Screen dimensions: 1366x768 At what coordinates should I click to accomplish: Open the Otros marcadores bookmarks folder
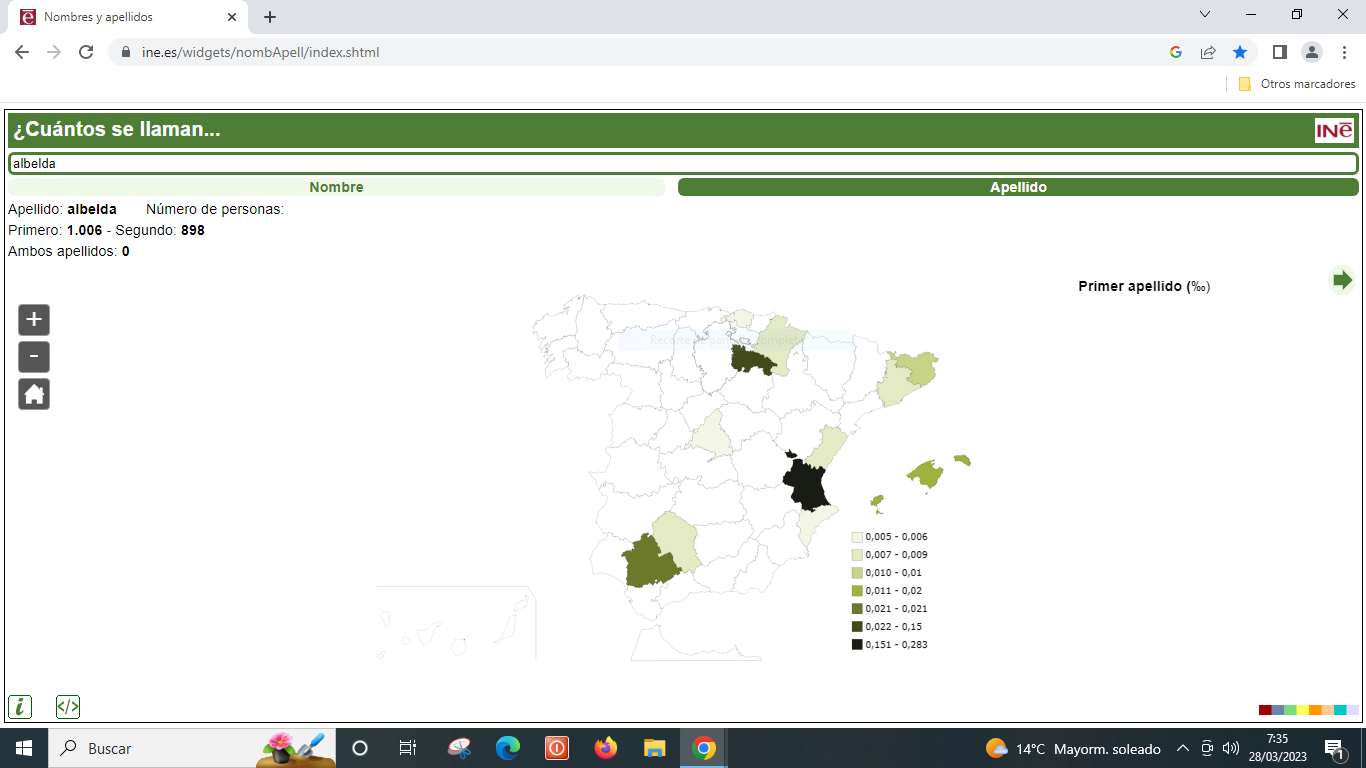(x=1297, y=84)
